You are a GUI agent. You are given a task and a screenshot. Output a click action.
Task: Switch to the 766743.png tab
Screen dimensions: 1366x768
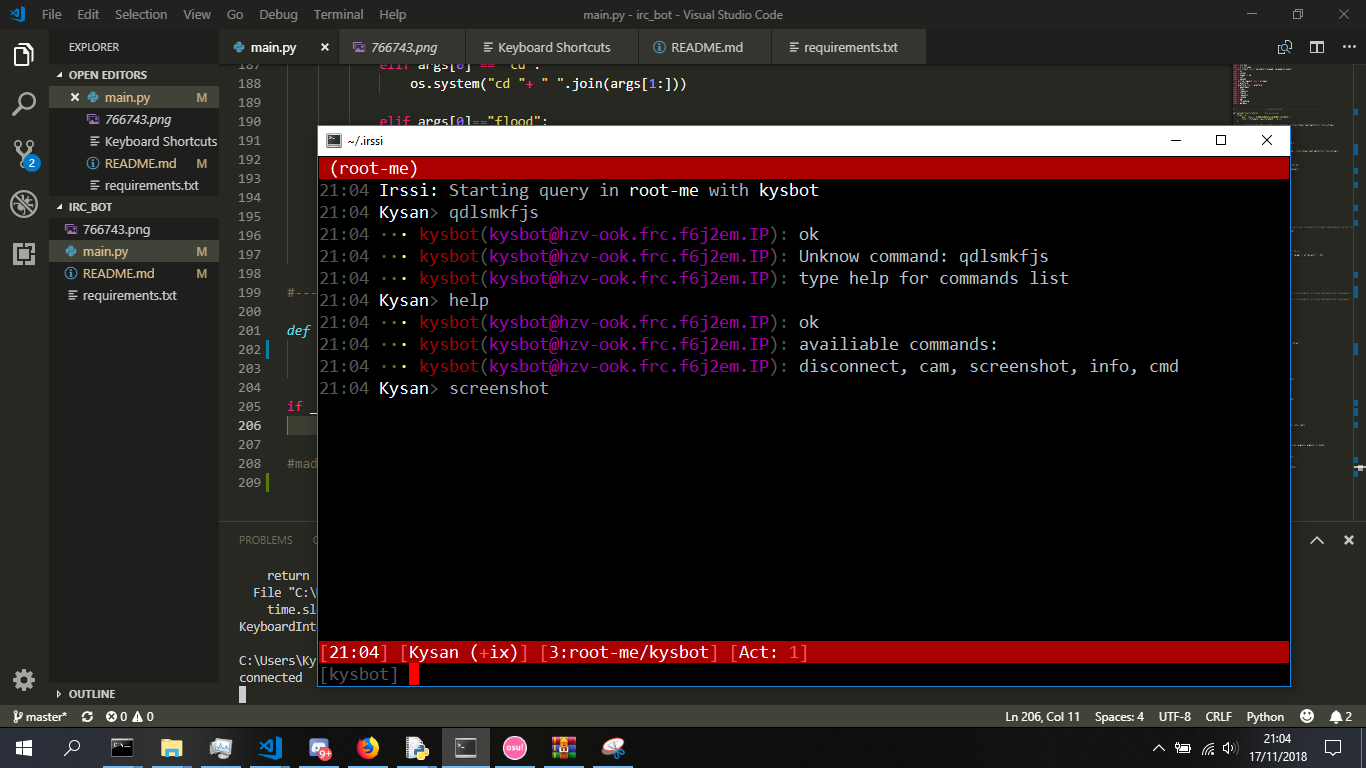point(403,47)
